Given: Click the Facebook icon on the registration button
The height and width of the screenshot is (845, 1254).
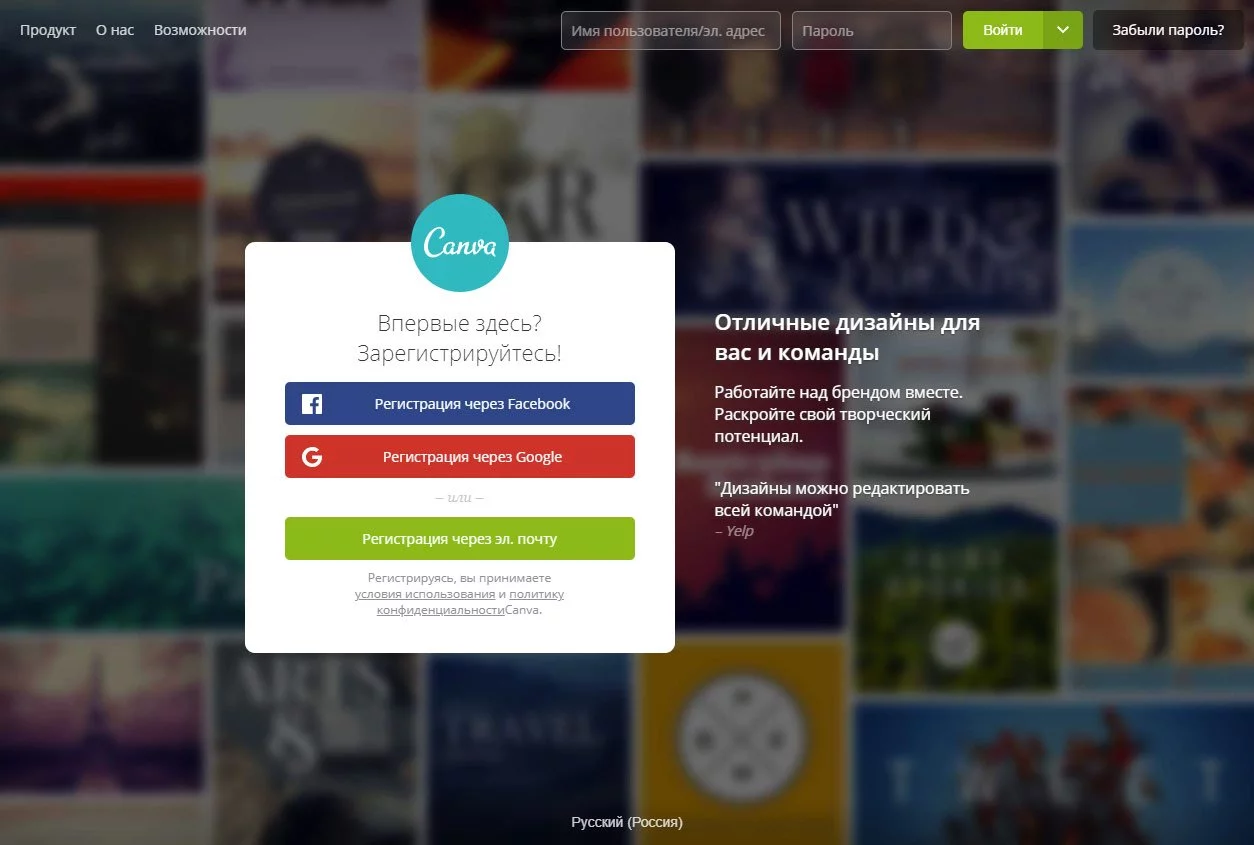Looking at the screenshot, I should pos(312,404).
